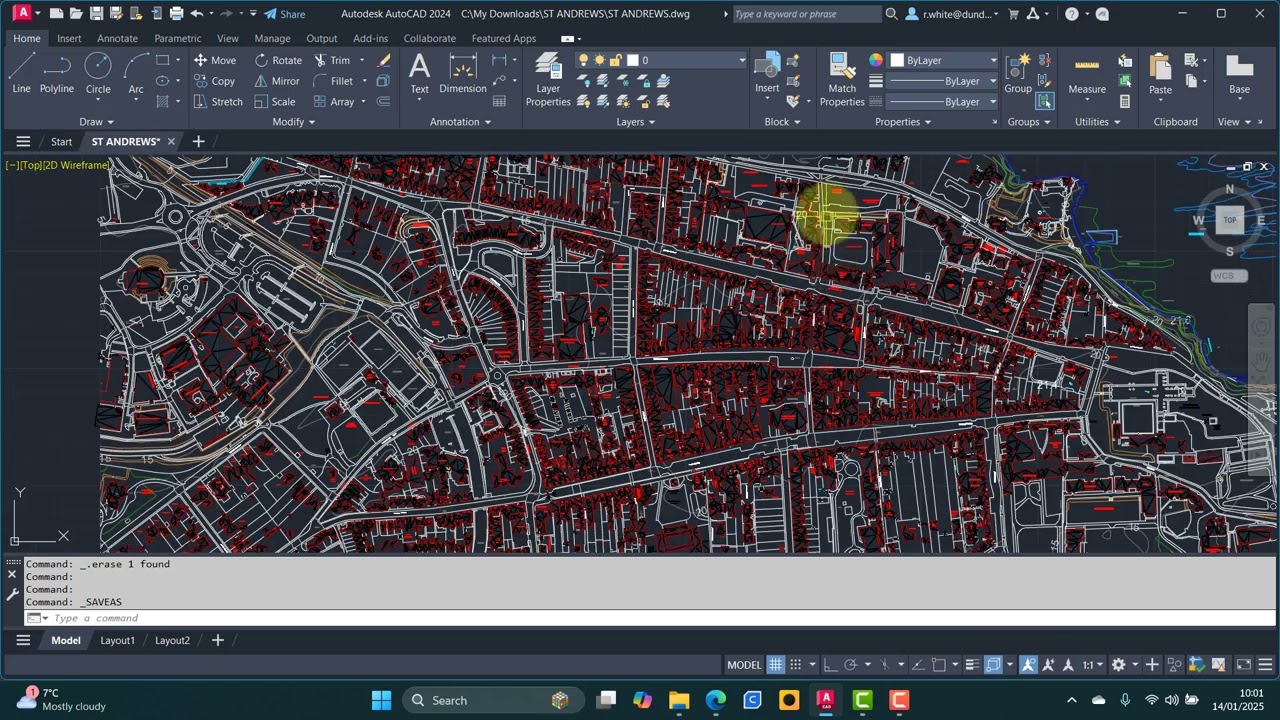1280x720 pixels.
Task: Click the object color wheel swatch
Action: (x=876, y=60)
